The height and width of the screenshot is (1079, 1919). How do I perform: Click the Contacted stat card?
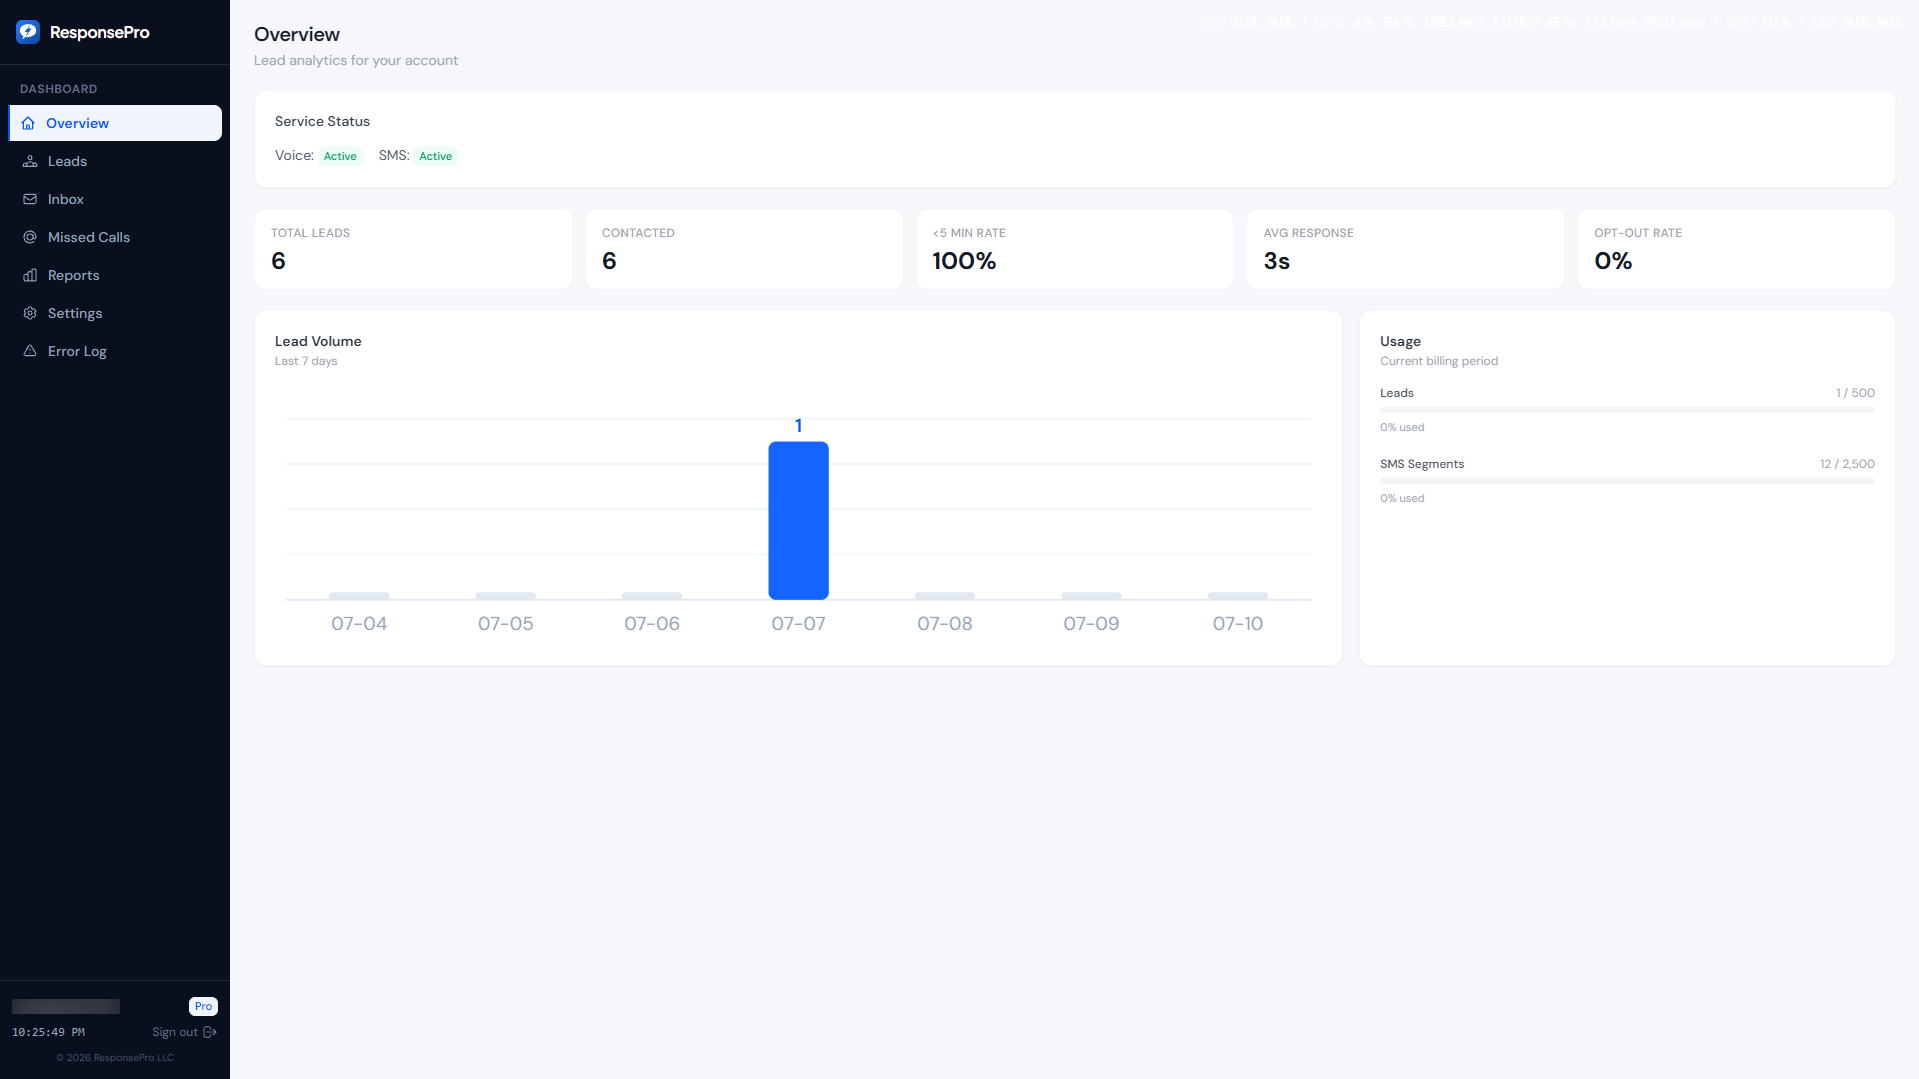(x=744, y=249)
